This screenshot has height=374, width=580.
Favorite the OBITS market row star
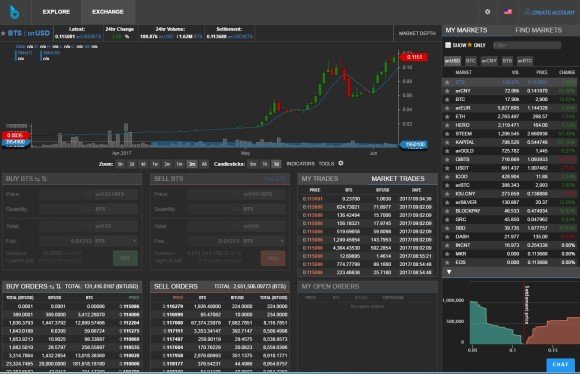pyautogui.click(x=447, y=159)
